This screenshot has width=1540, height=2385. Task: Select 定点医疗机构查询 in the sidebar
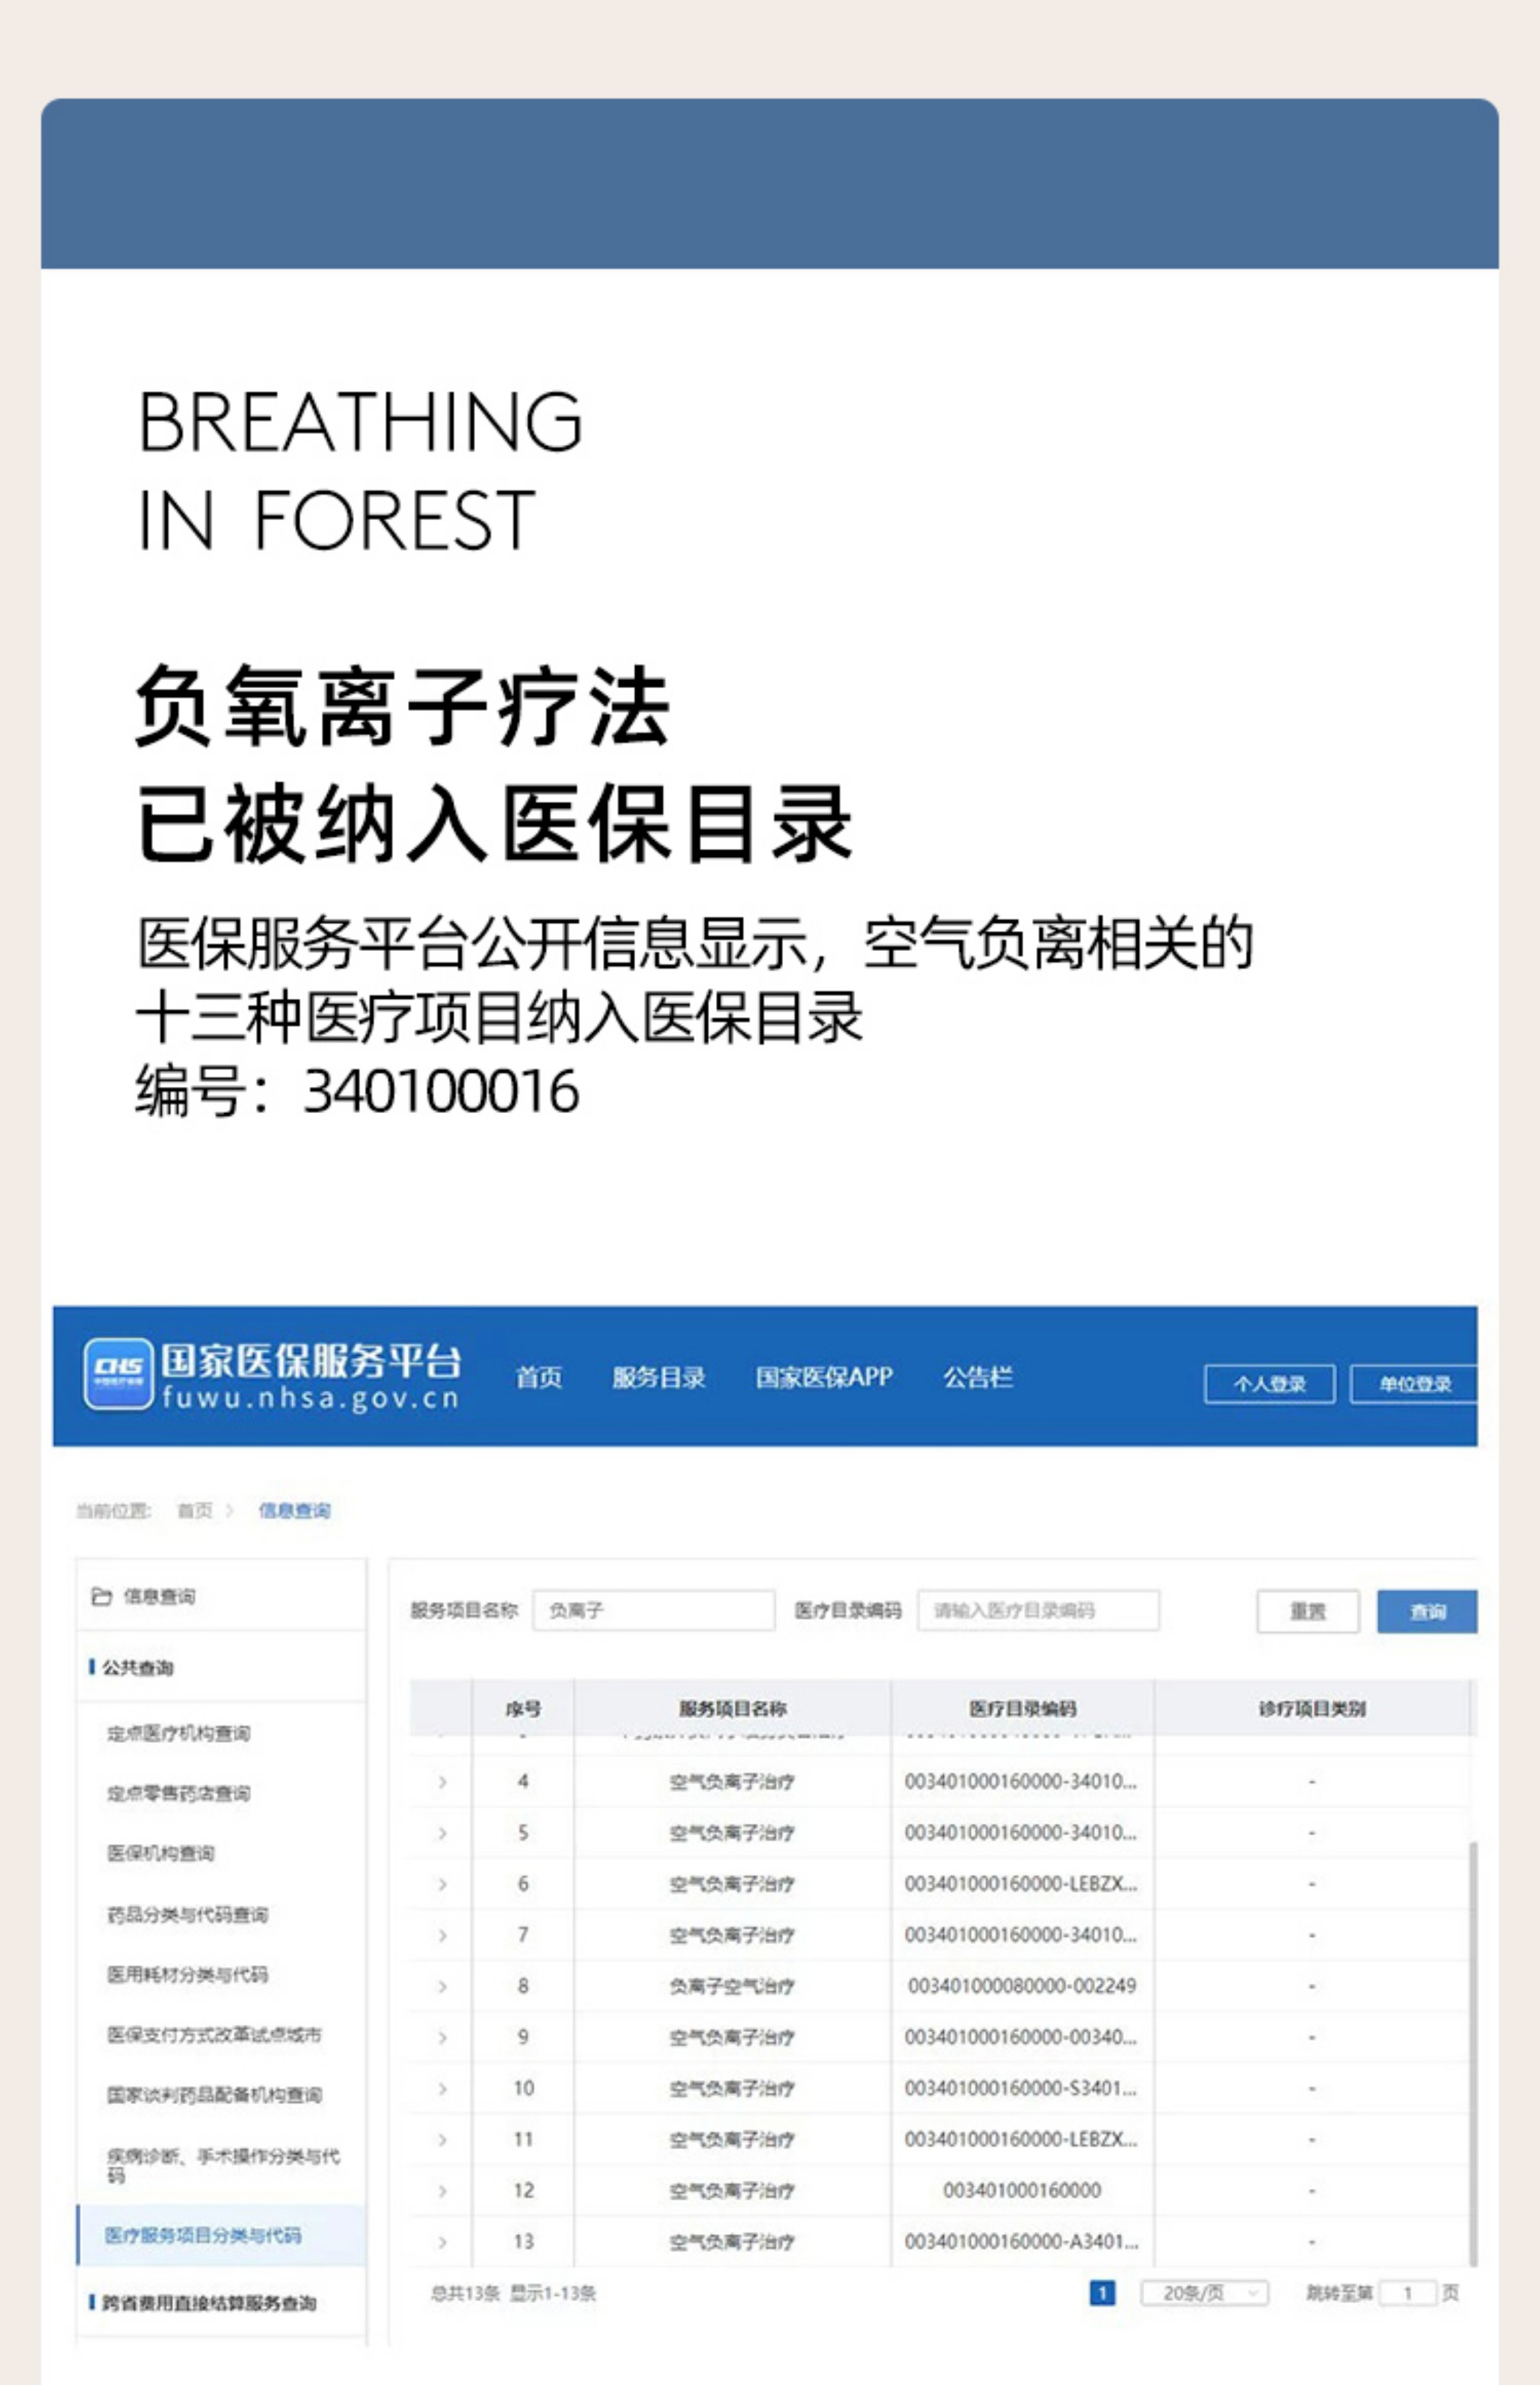[x=179, y=1733]
